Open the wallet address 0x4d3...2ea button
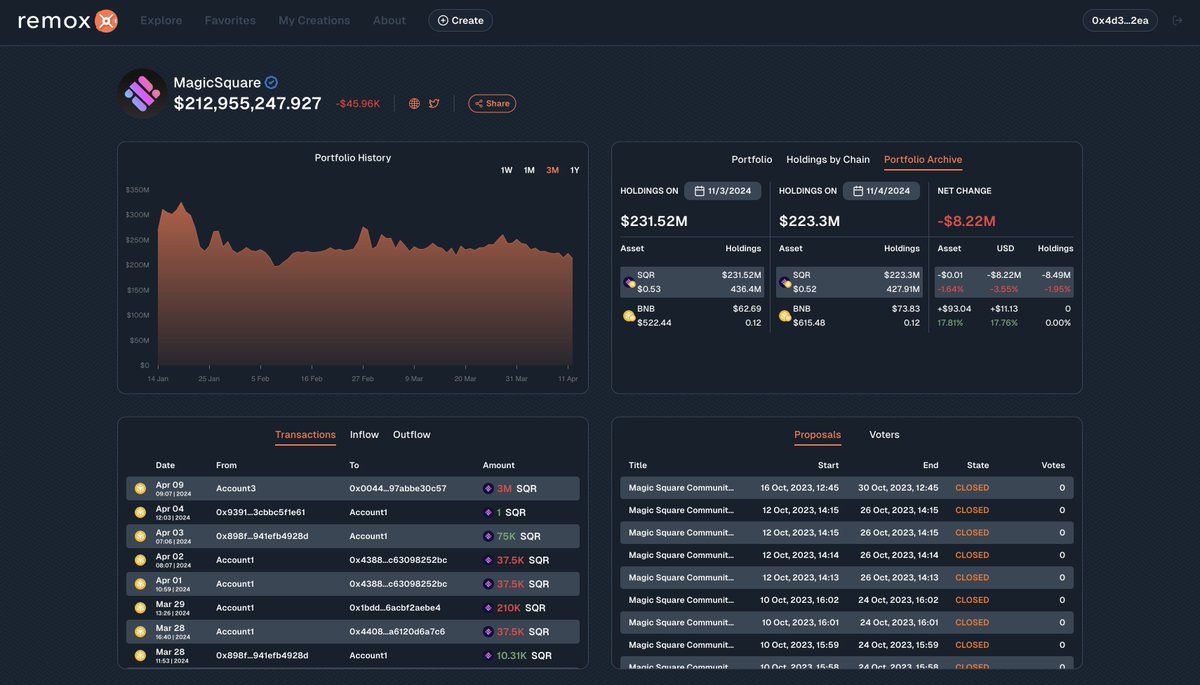The height and width of the screenshot is (685, 1200). [x=1120, y=20]
